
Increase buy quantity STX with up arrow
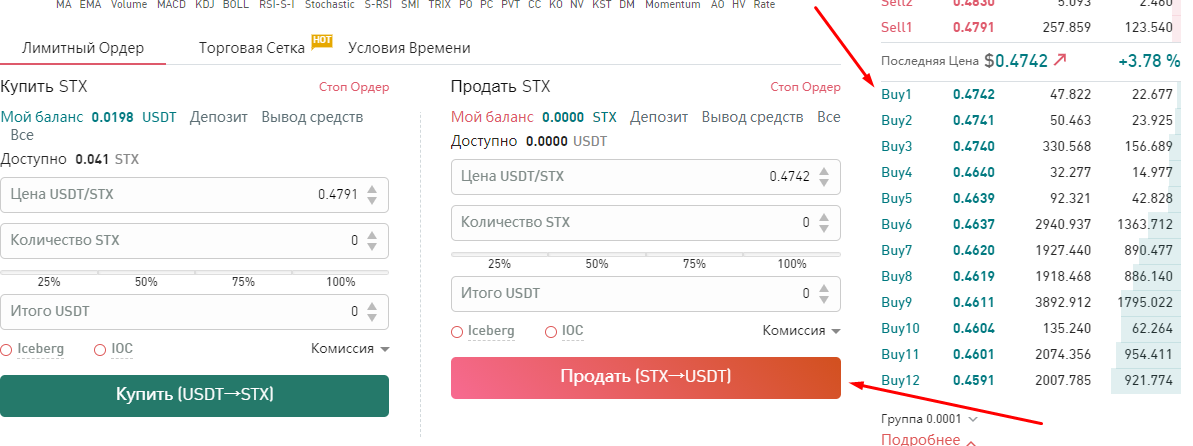pyautogui.click(x=373, y=235)
